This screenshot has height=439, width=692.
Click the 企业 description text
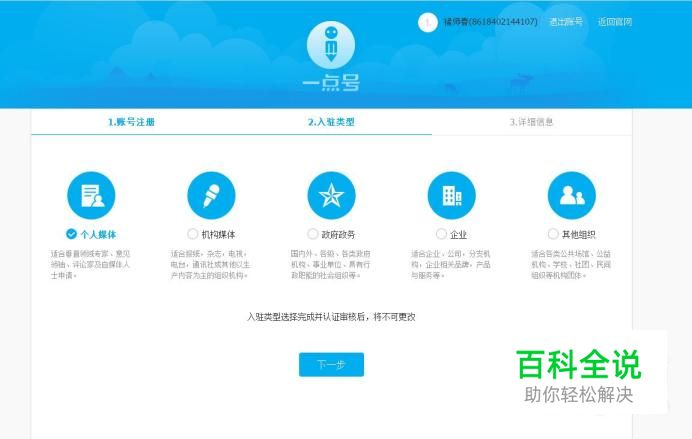point(451,264)
